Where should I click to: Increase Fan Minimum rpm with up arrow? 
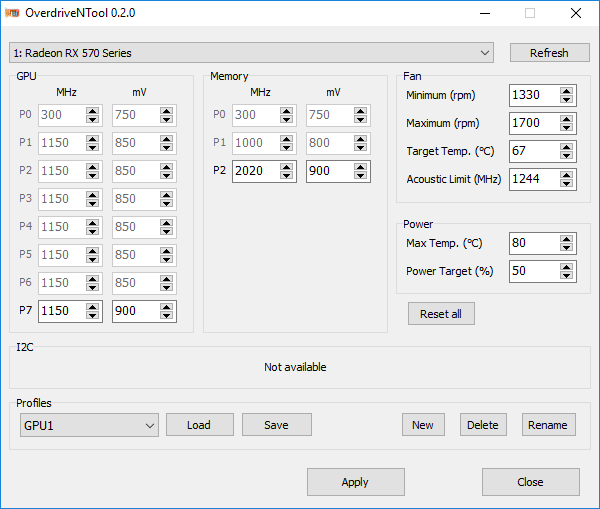pyautogui.click(x=566, y=91)
